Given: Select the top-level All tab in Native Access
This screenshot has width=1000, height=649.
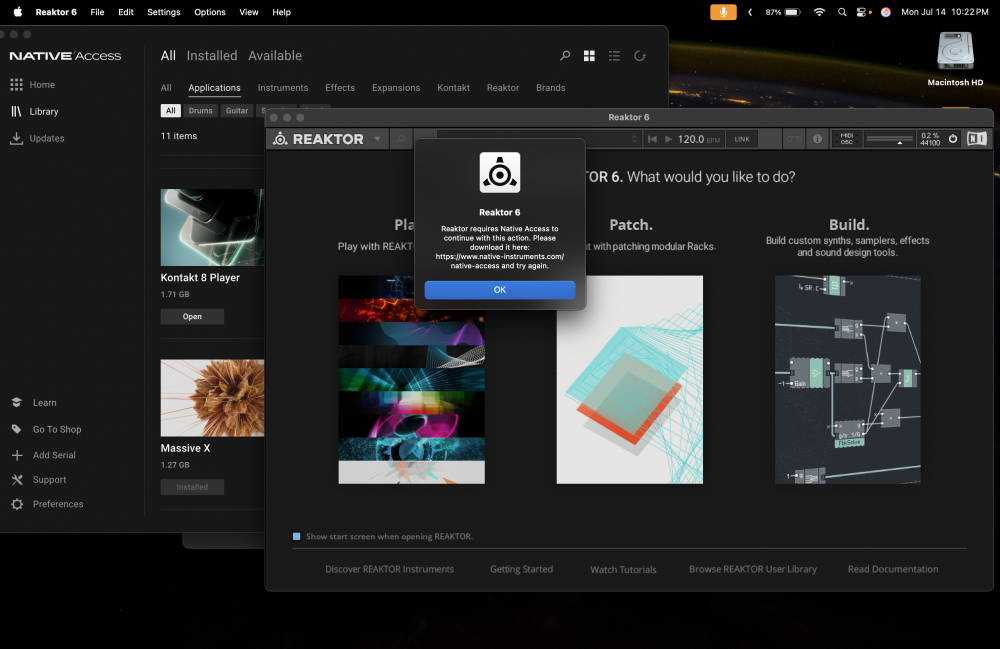Looking at the screenshot, I should coord(168,56).
